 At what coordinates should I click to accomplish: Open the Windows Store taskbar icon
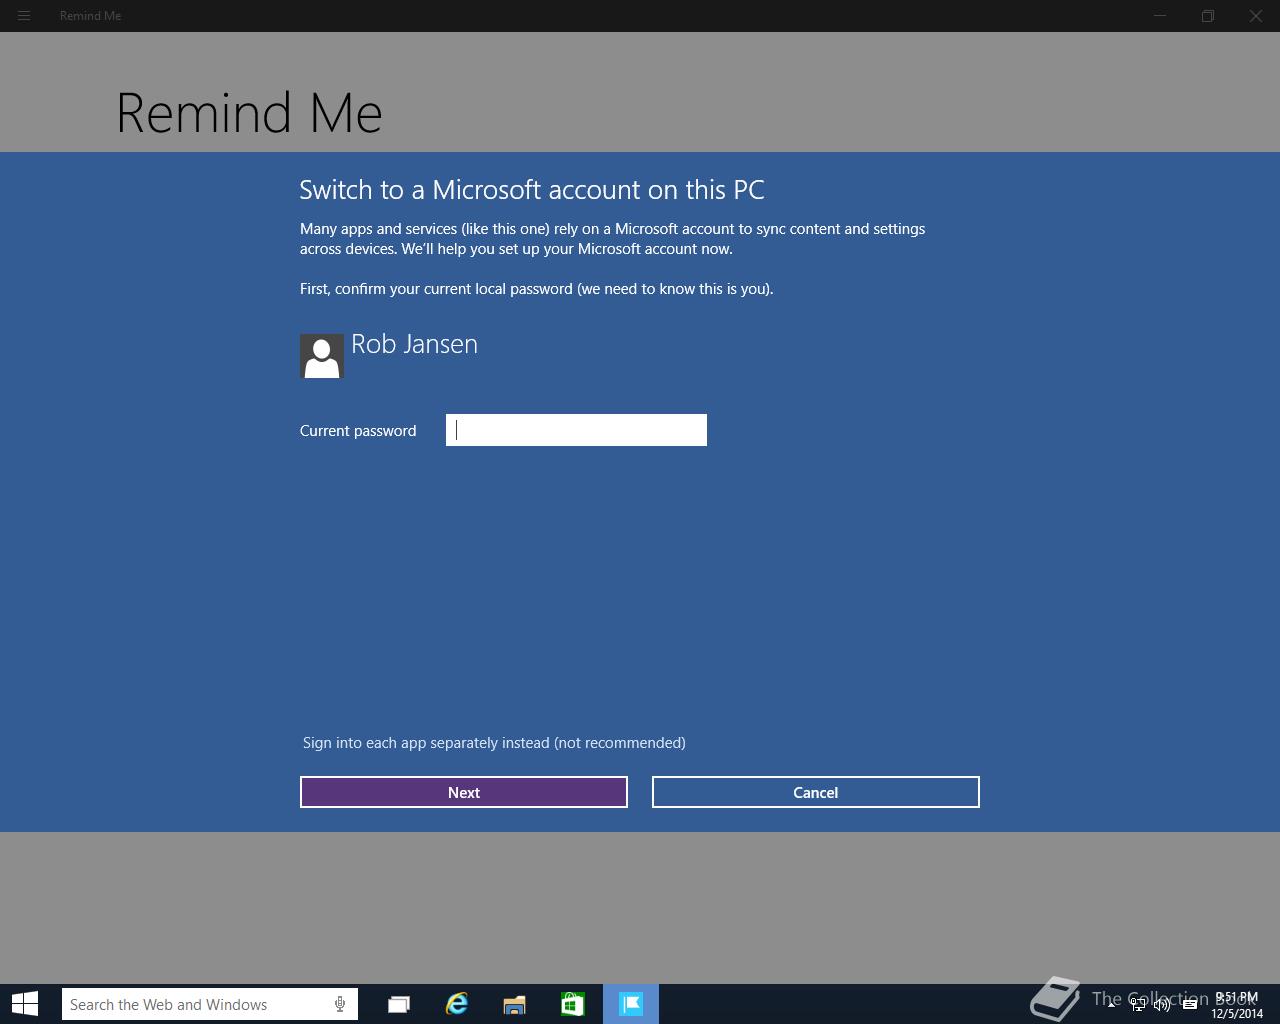[x=573, y=1004]
